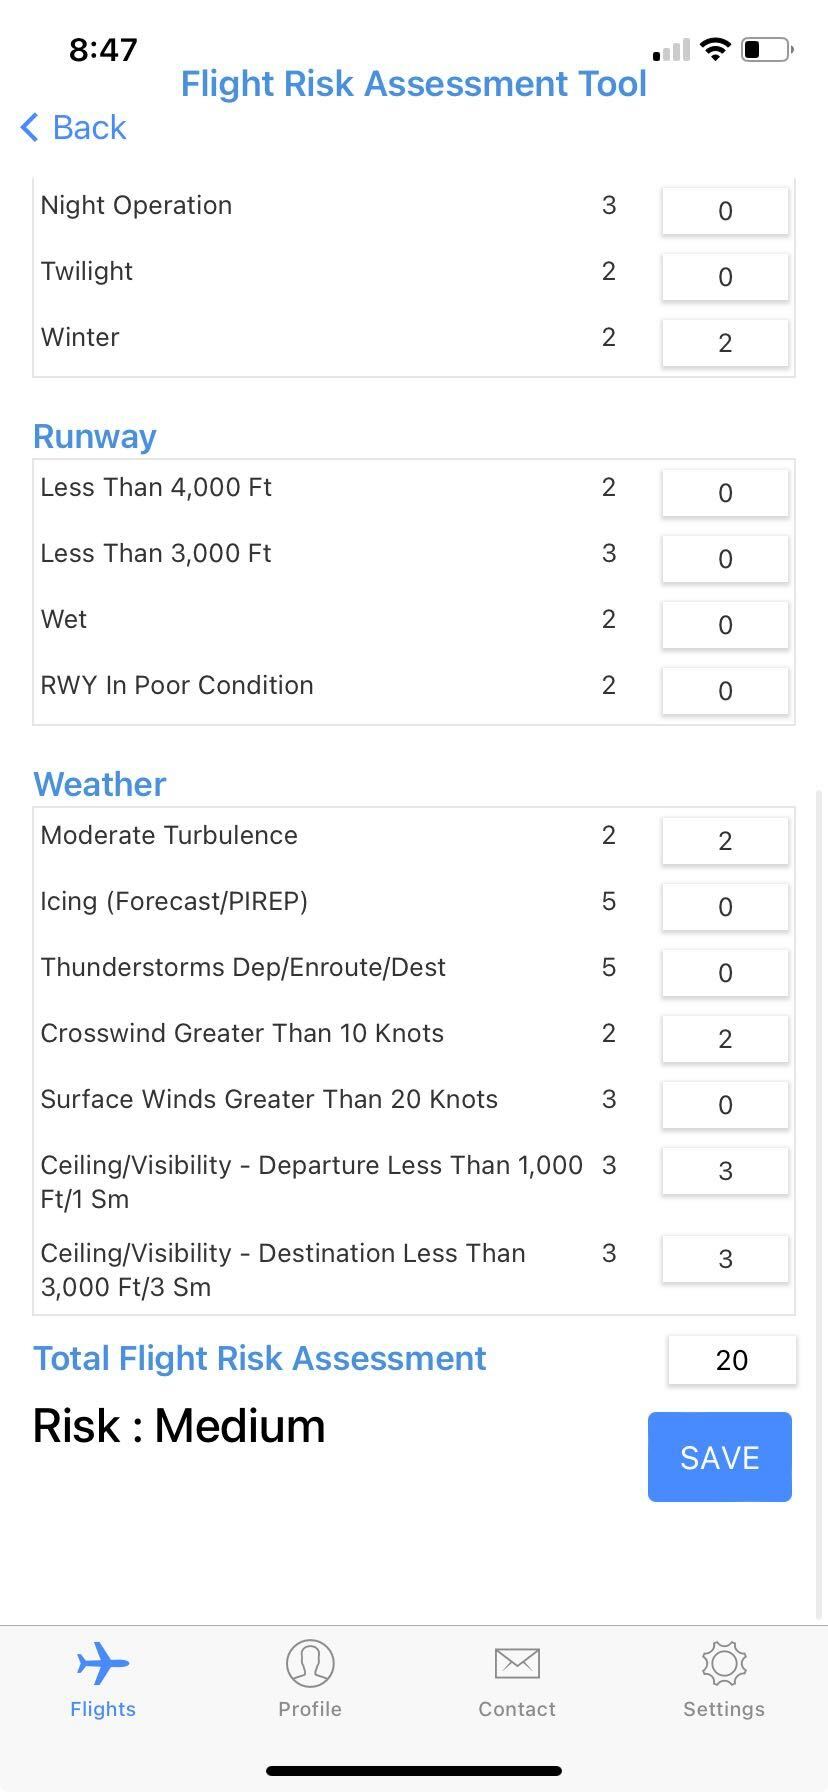
Task: Save the flight risk assessment
Action: click(720, 1457)
